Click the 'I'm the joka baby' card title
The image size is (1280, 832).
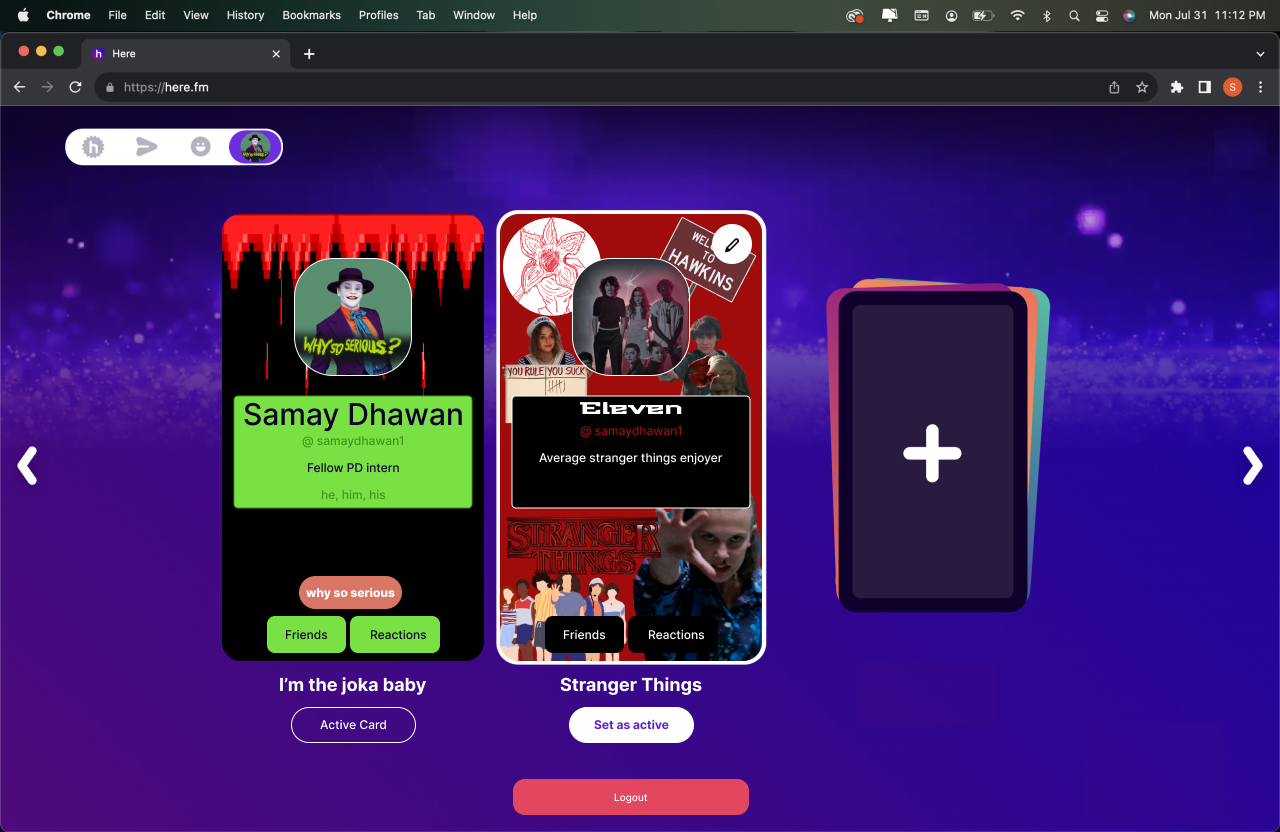tap(353, 685)
